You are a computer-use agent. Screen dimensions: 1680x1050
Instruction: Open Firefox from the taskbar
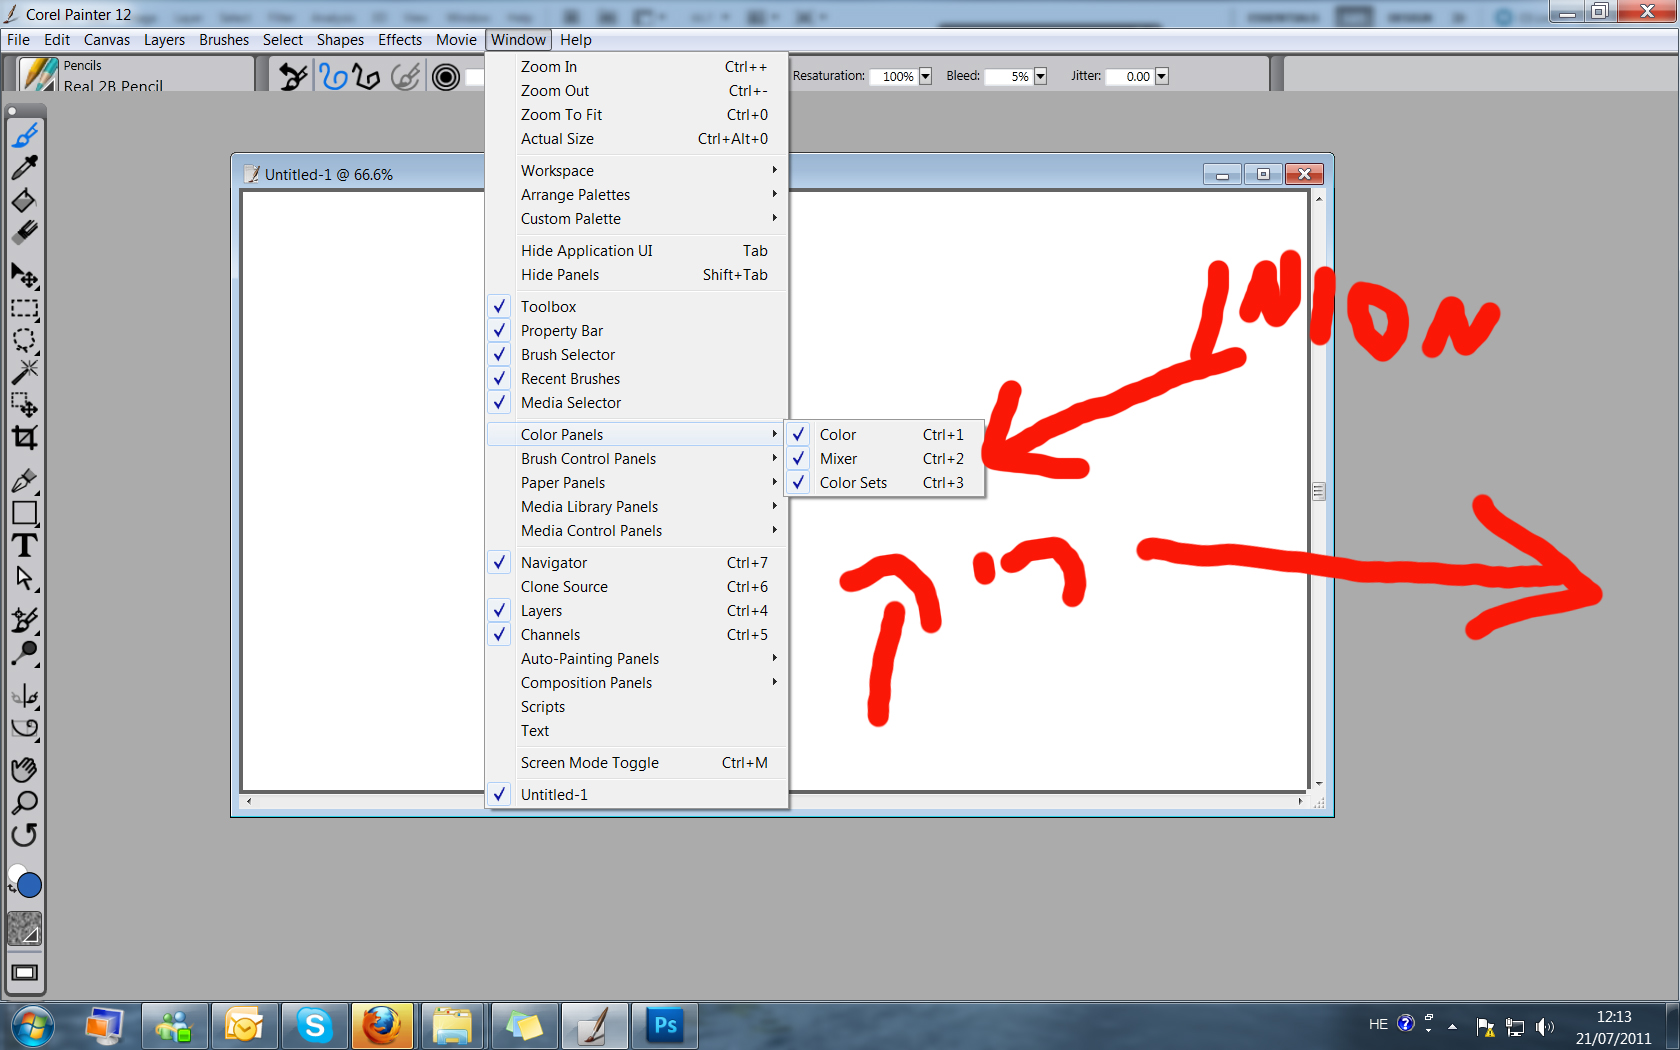click(x=382, y=1026)
